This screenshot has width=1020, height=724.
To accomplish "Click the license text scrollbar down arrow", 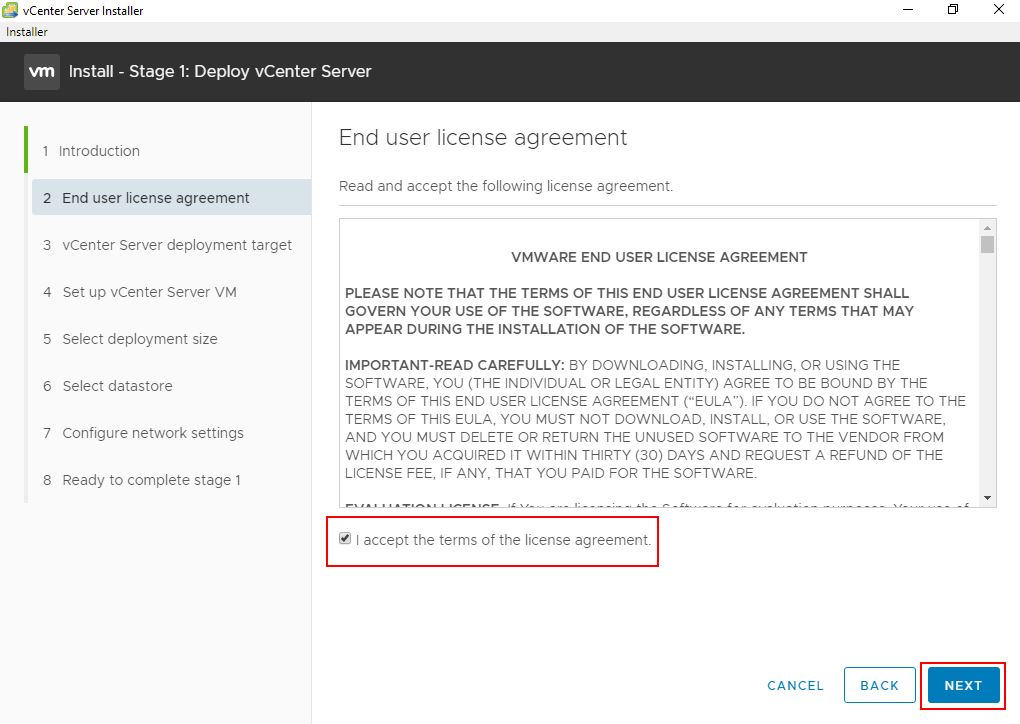I will tap(987, 498).
